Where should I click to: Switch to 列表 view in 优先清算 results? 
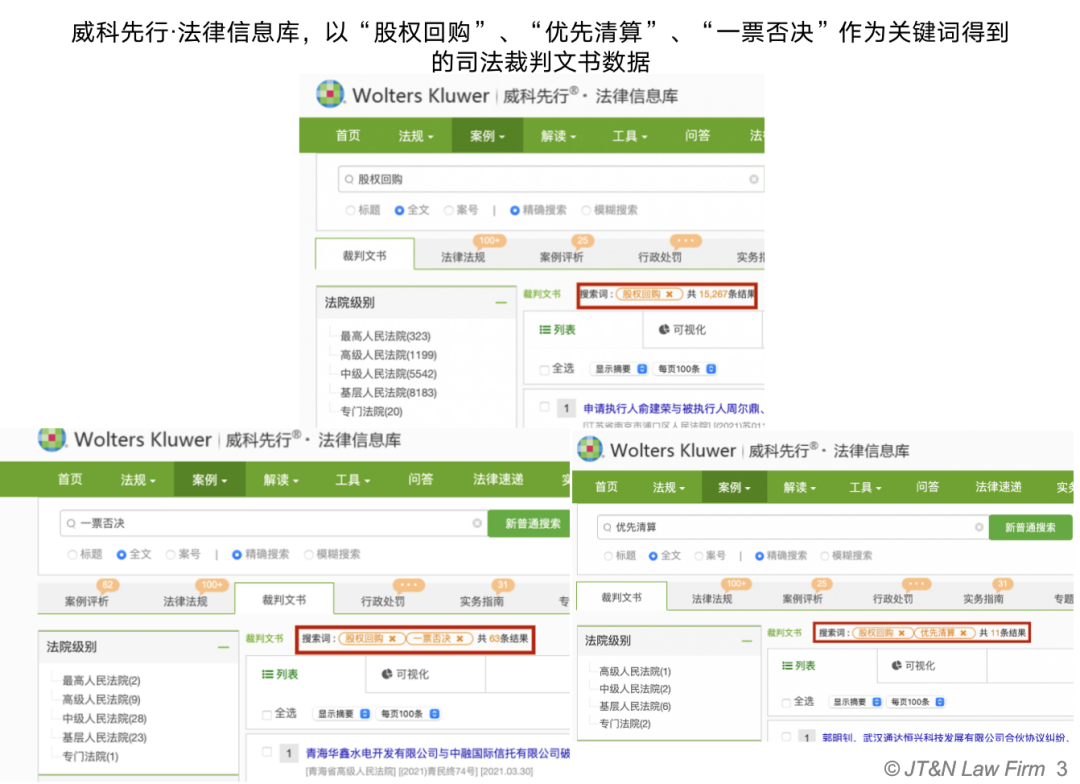point(797,666)
